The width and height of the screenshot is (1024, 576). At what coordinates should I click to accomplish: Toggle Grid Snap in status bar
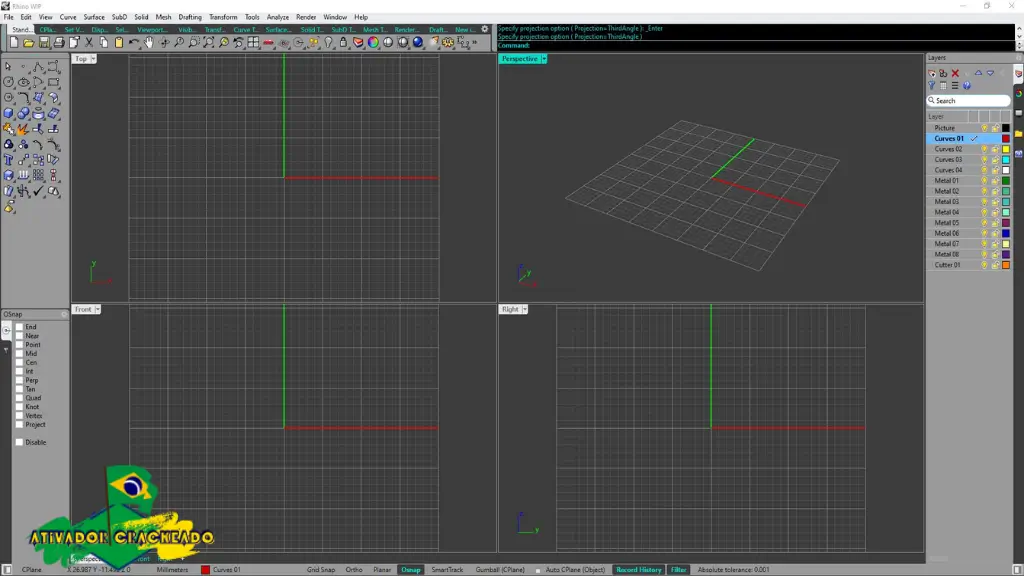321,569
